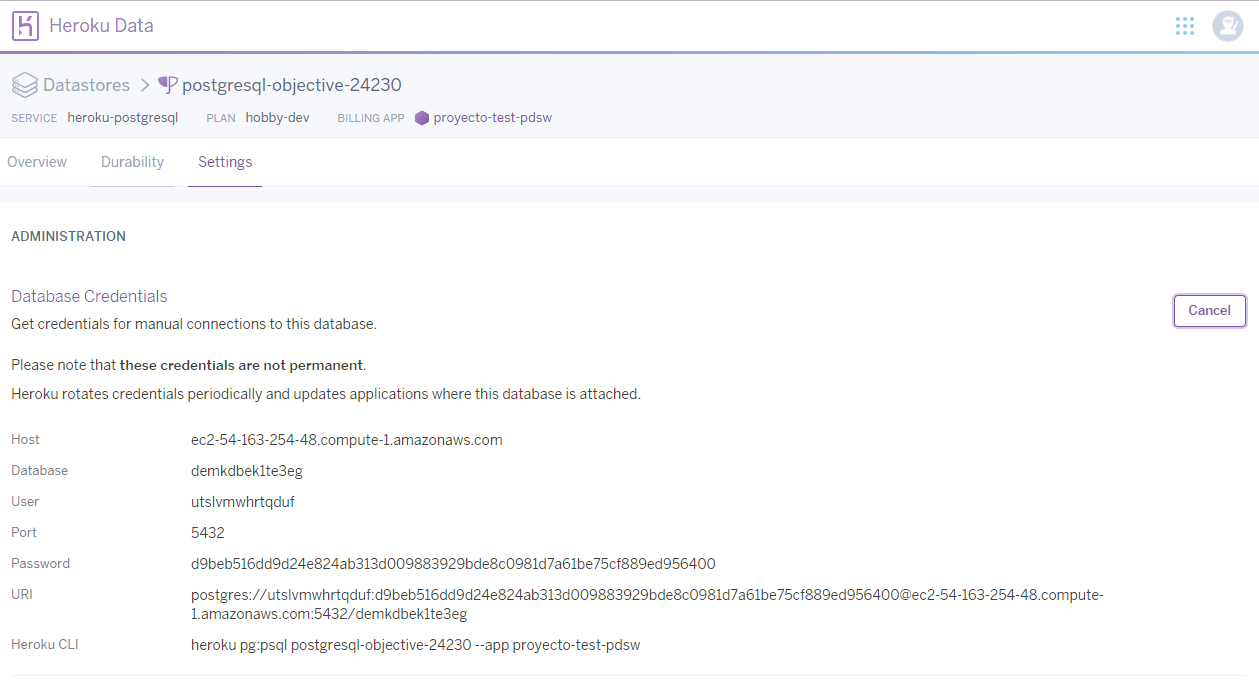
Task: Open the Heroku Data home link
Action: click(101, 26)
